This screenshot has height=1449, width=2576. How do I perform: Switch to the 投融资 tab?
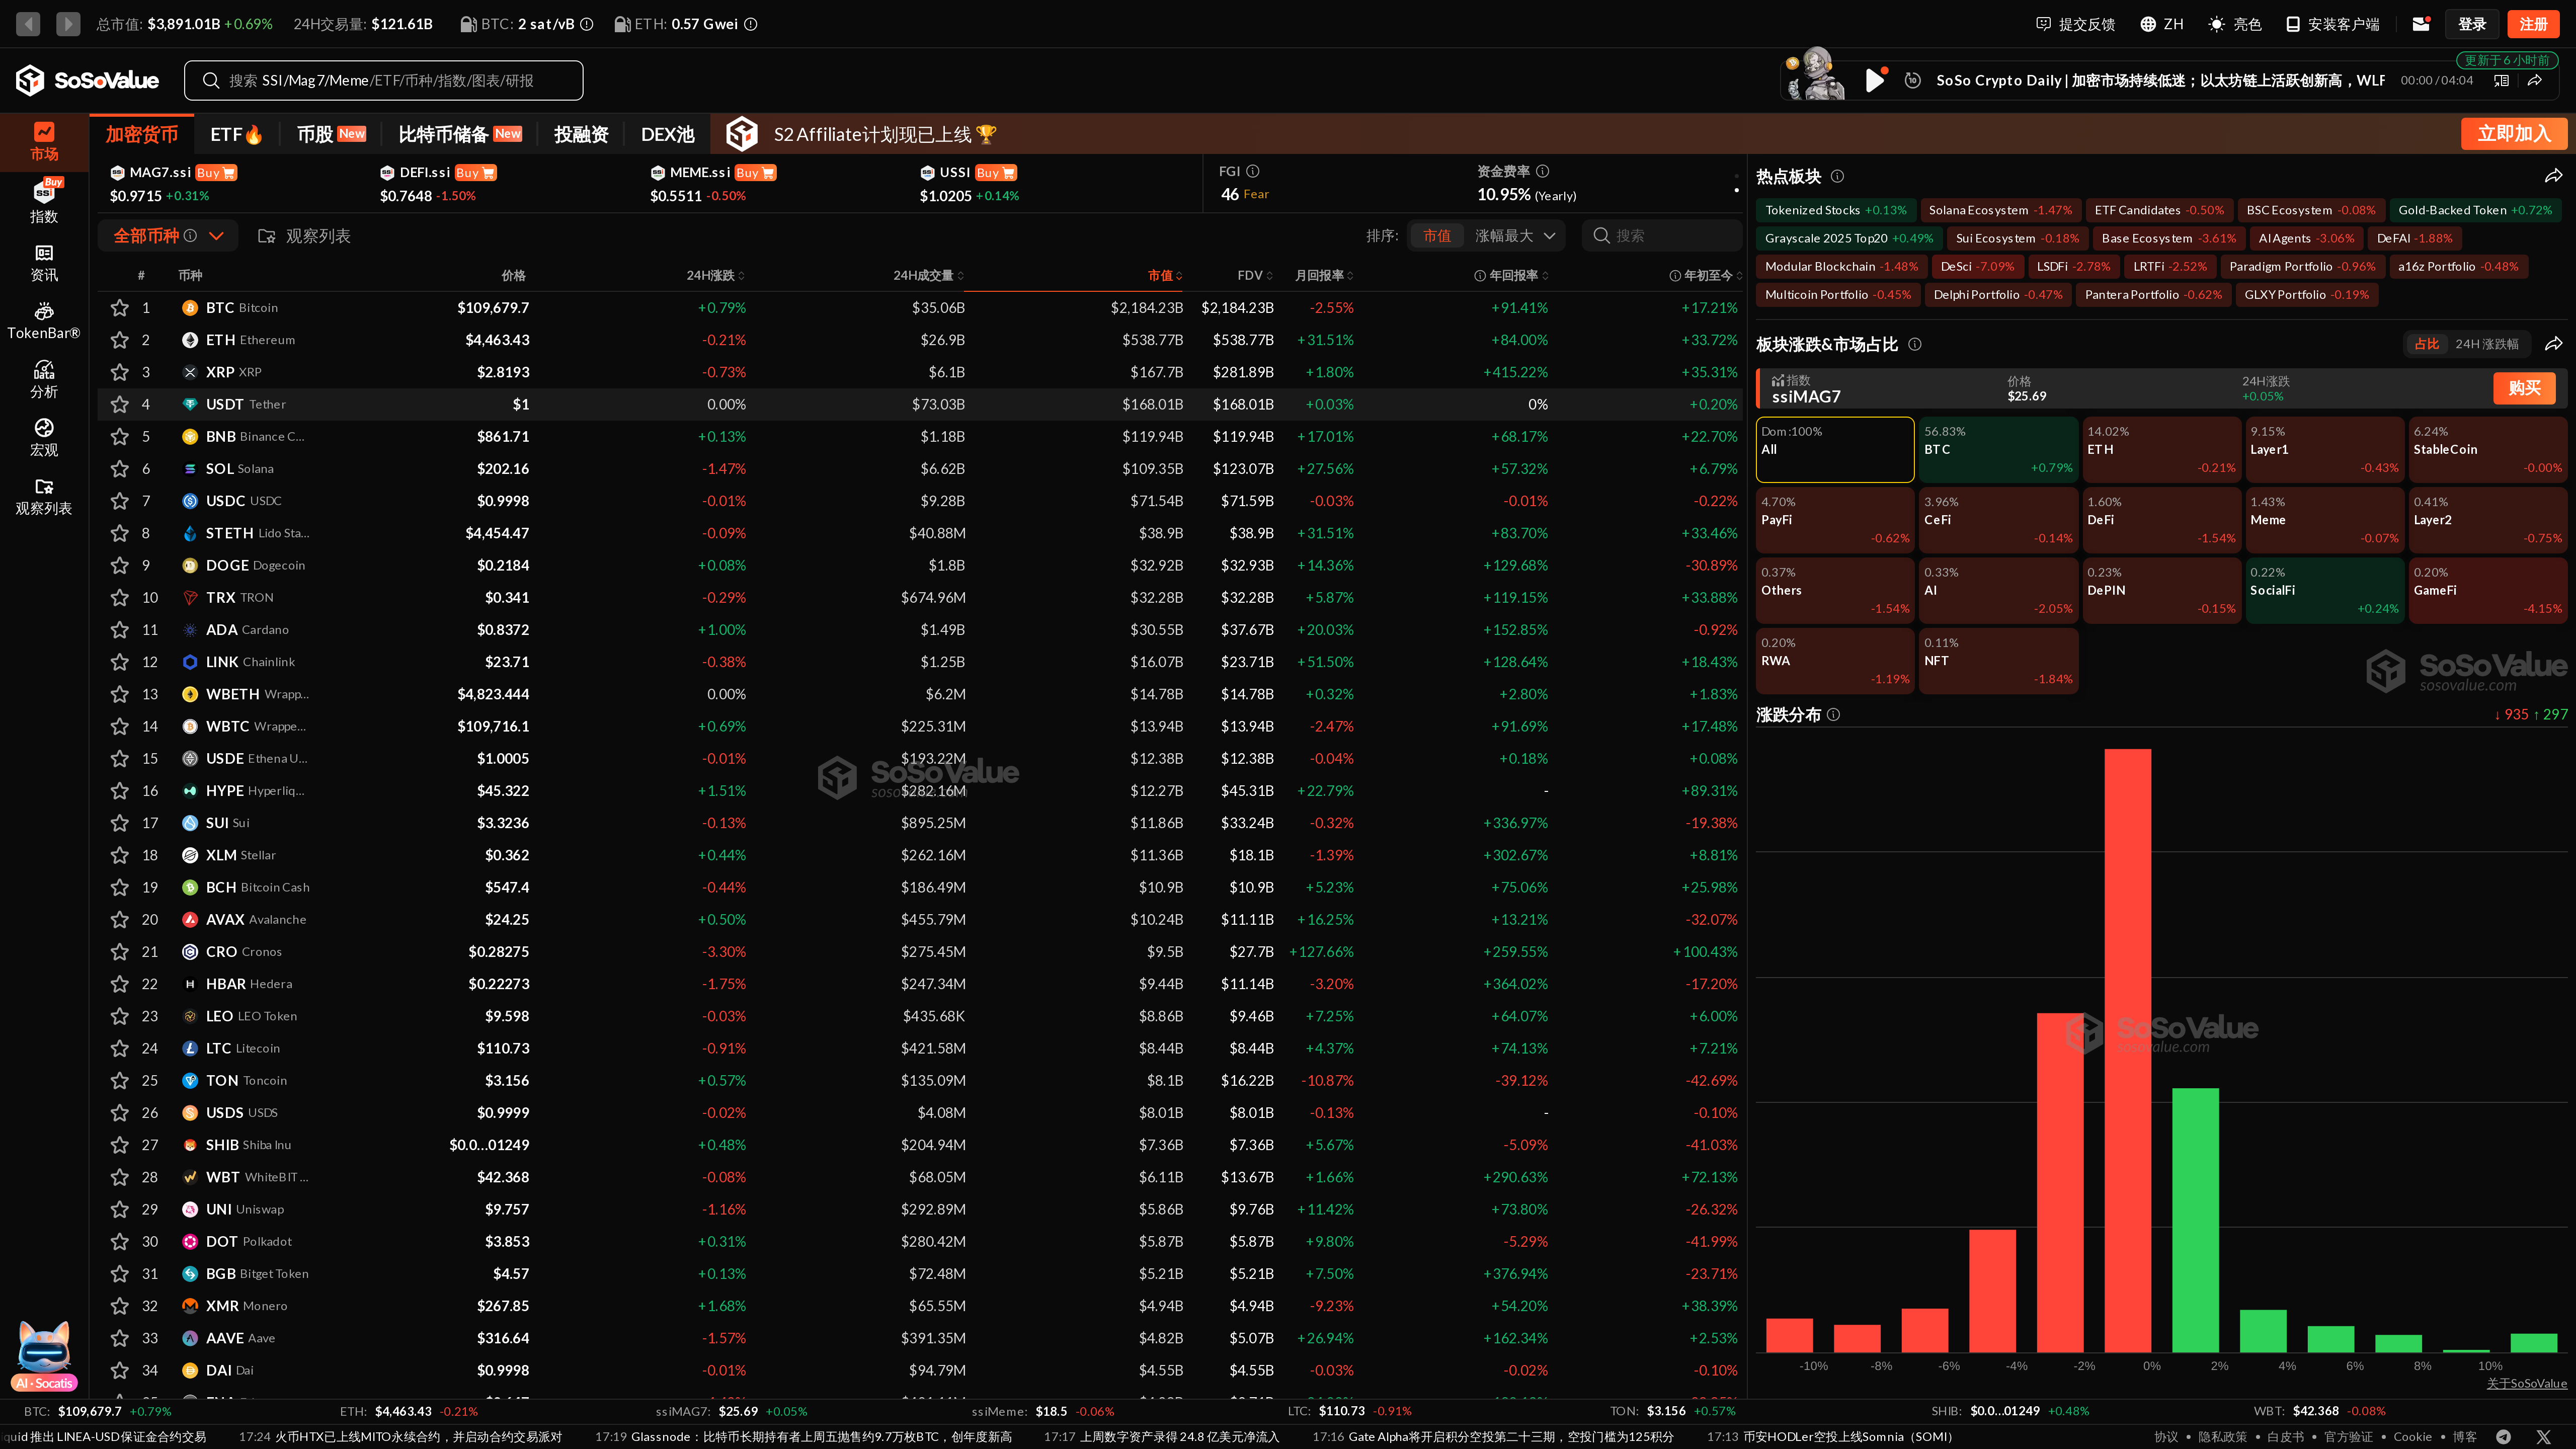coord(581,134)
